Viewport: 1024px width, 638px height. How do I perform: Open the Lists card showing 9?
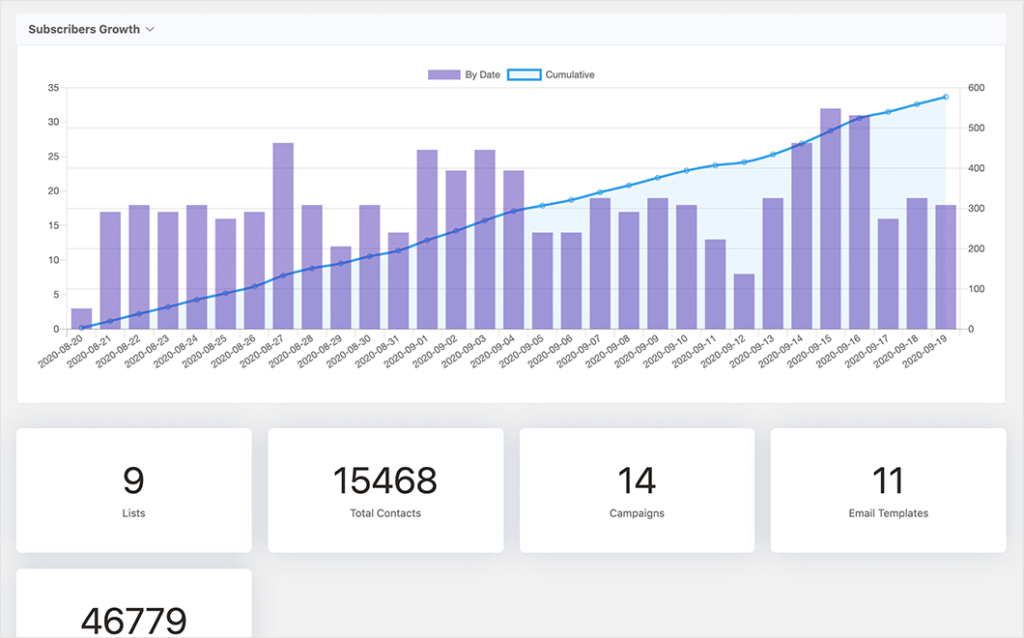[134, 489]
